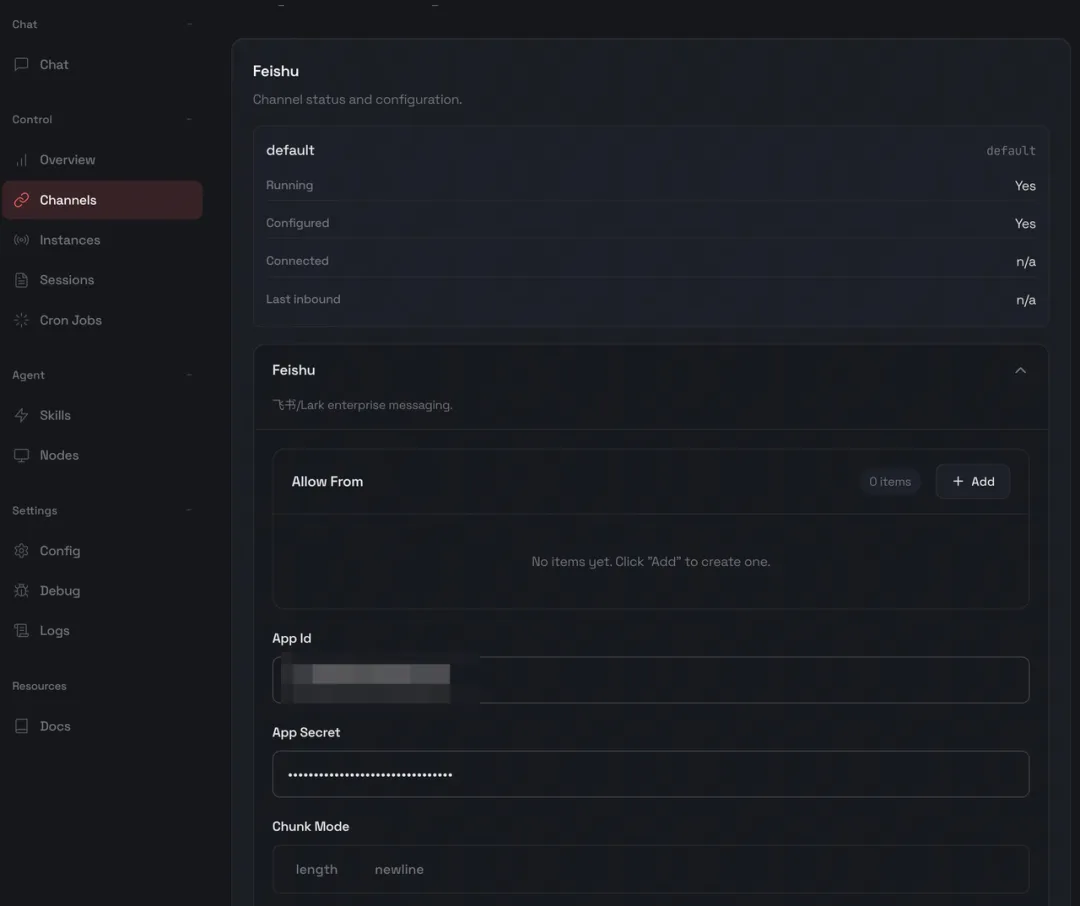This screenshot has width=1080, height=906.
Task: Go to Nodes page
Action: pyautogui.click(x=102, y=455)
